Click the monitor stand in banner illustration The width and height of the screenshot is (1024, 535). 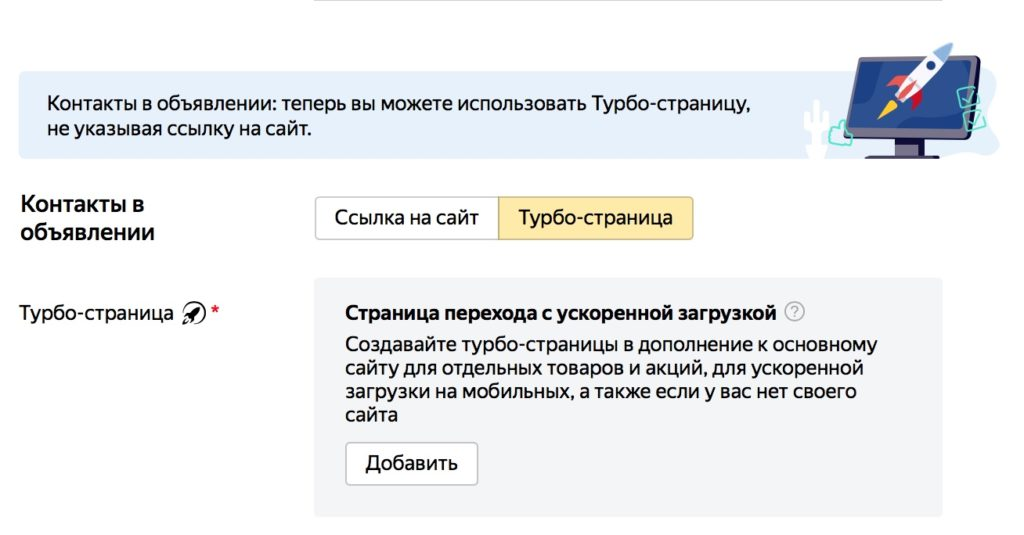(909, 149)
